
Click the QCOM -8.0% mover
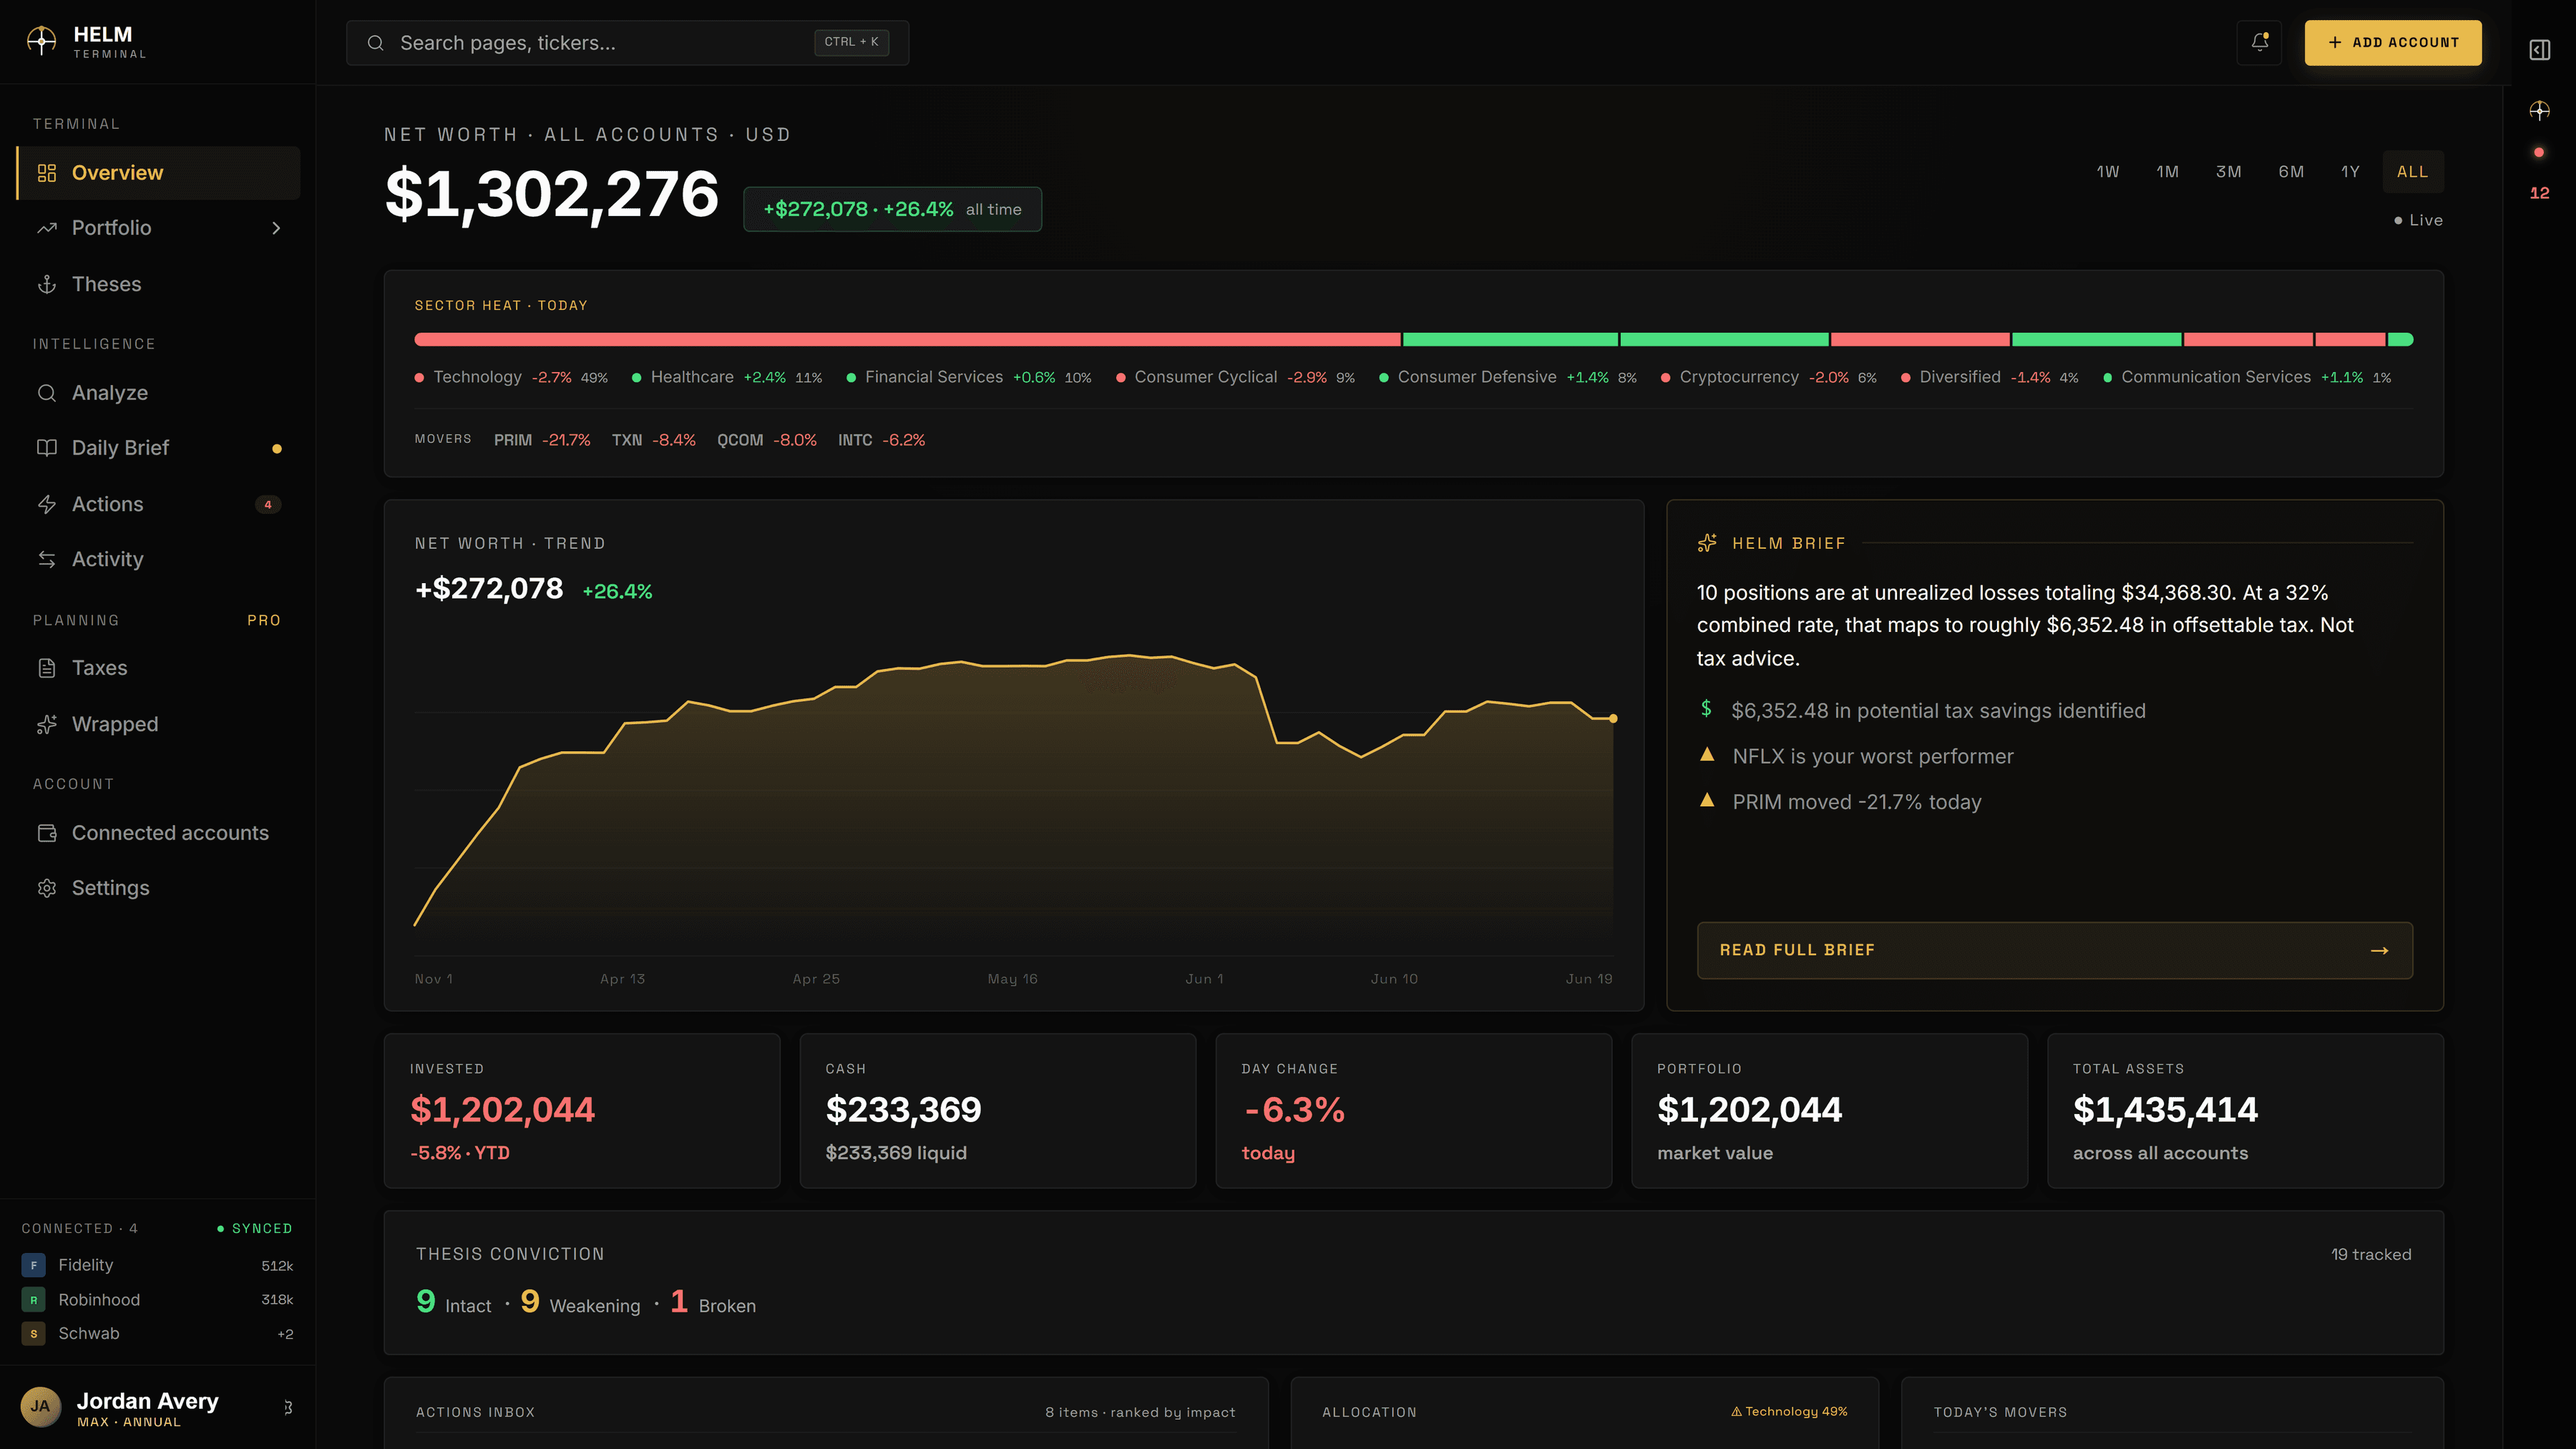tap(766, 440)
